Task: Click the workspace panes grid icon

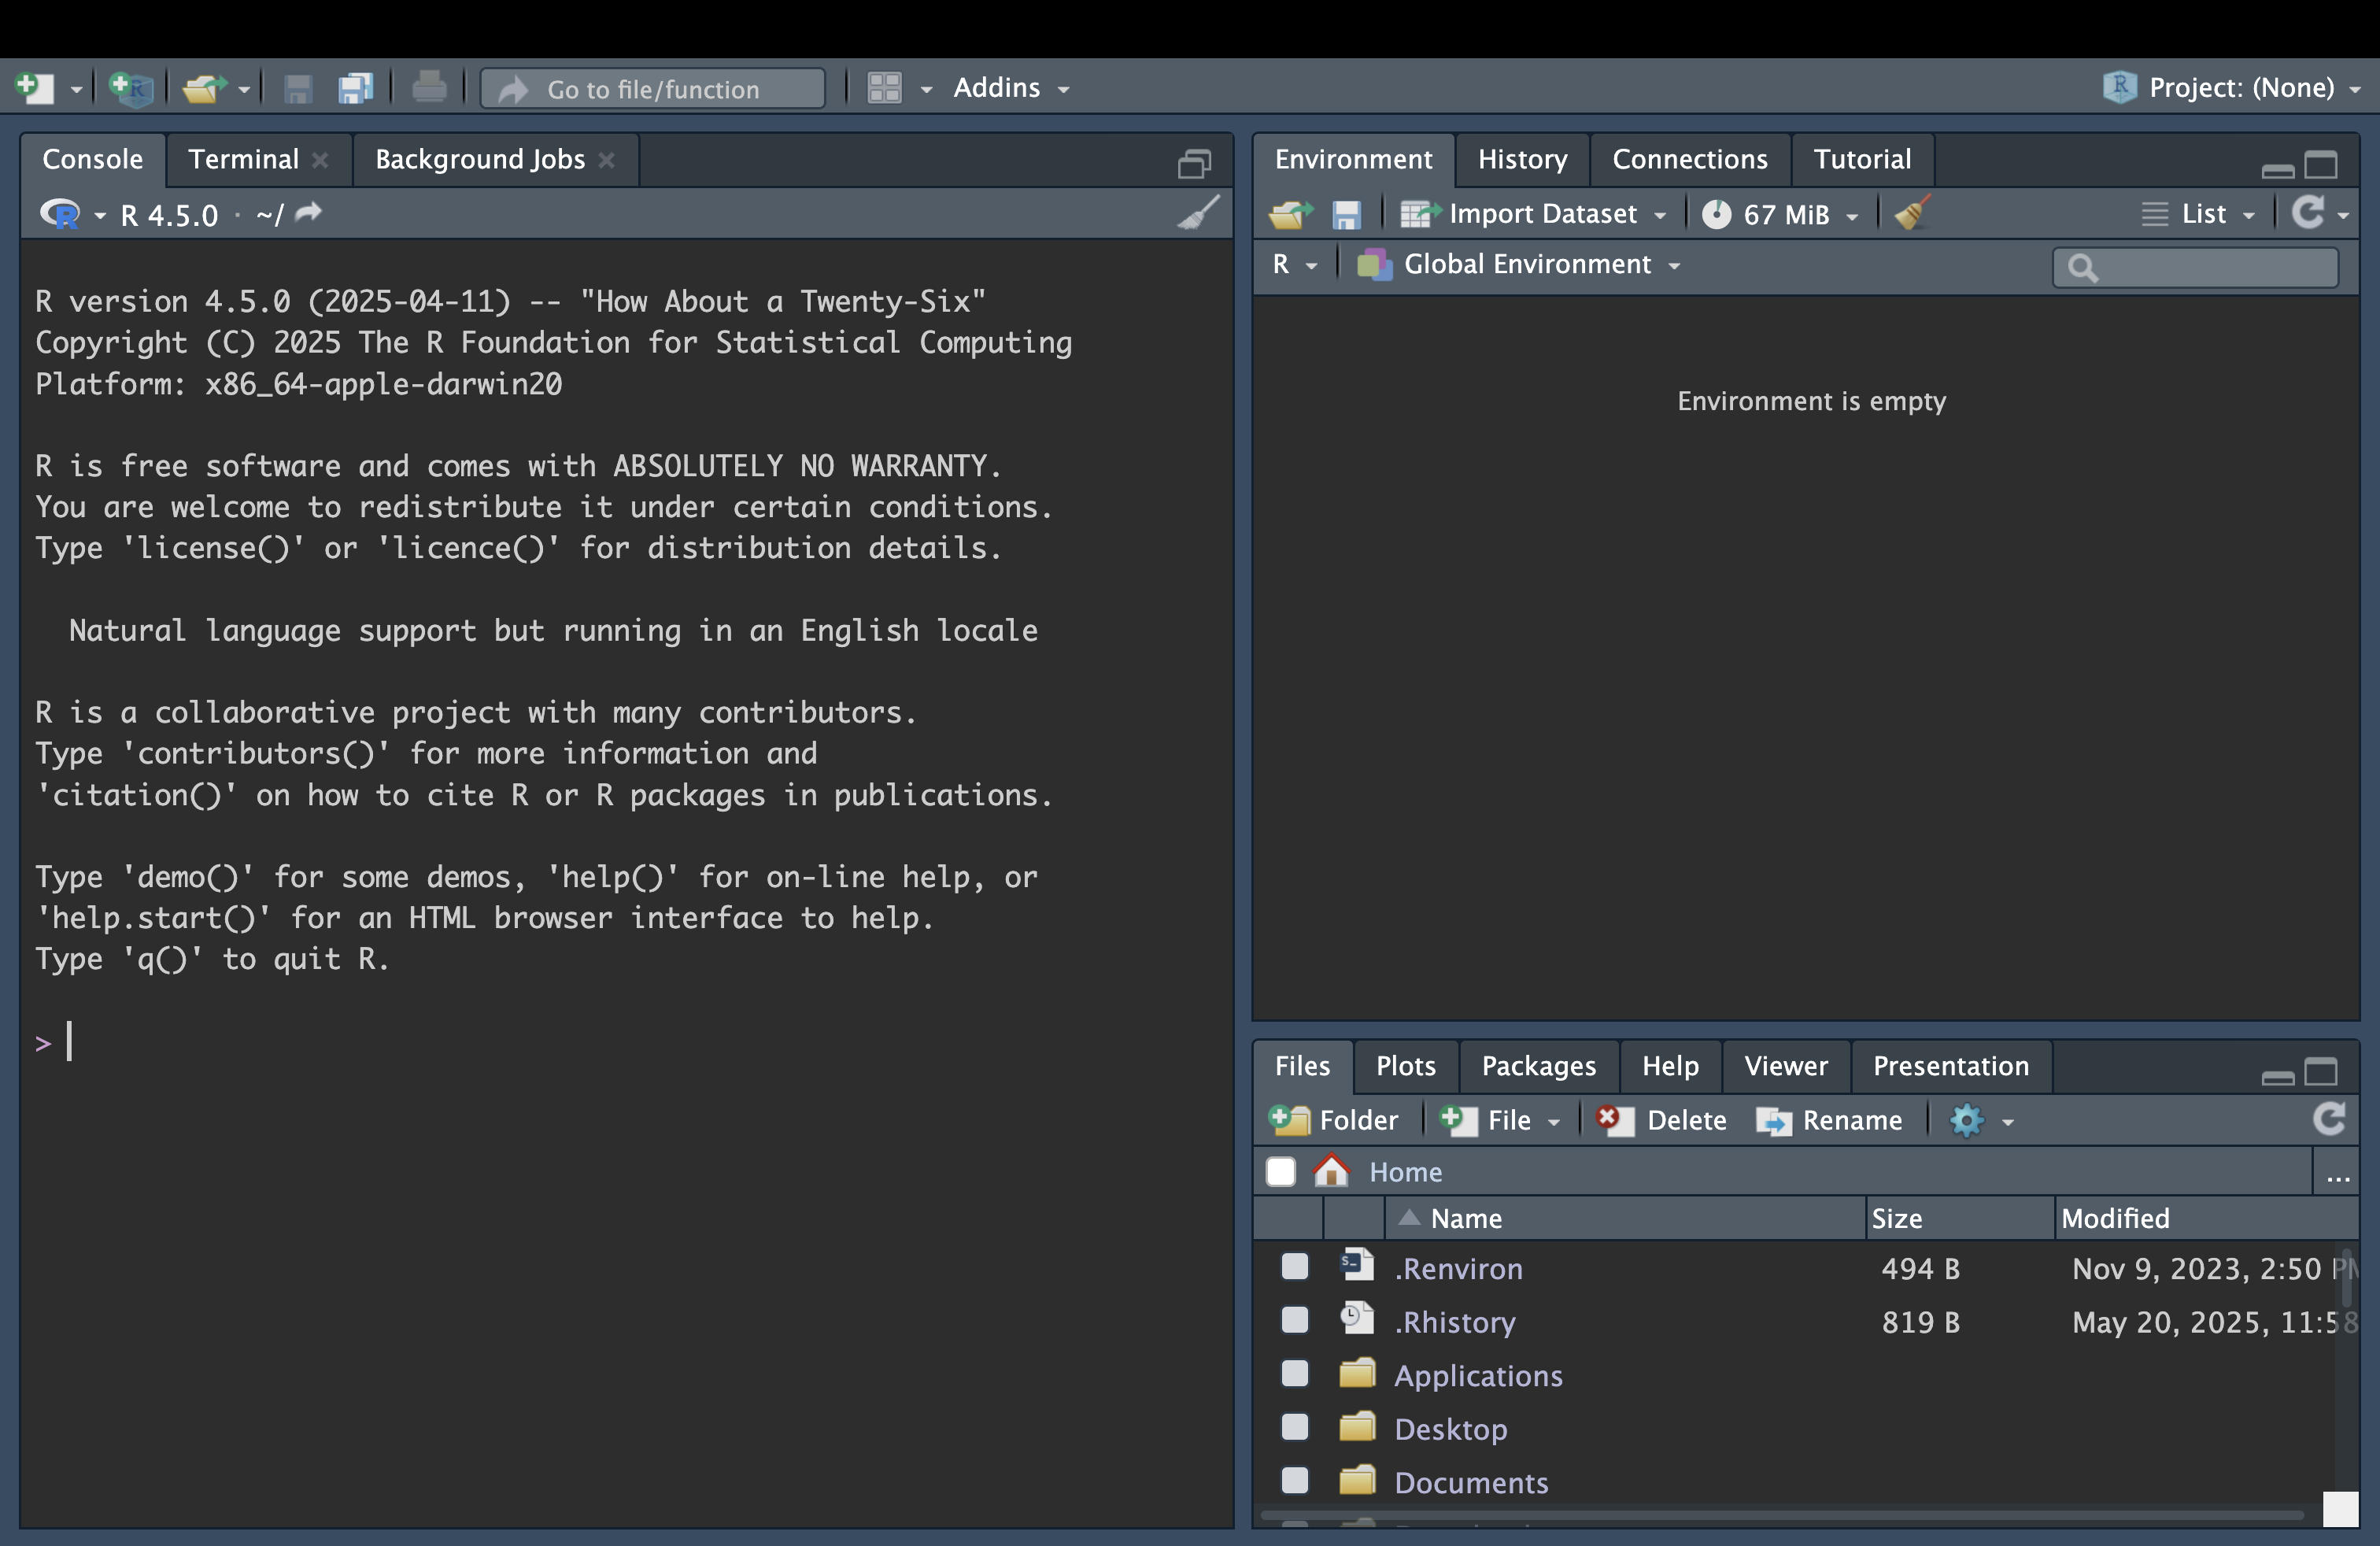Action: click(884, 88)
